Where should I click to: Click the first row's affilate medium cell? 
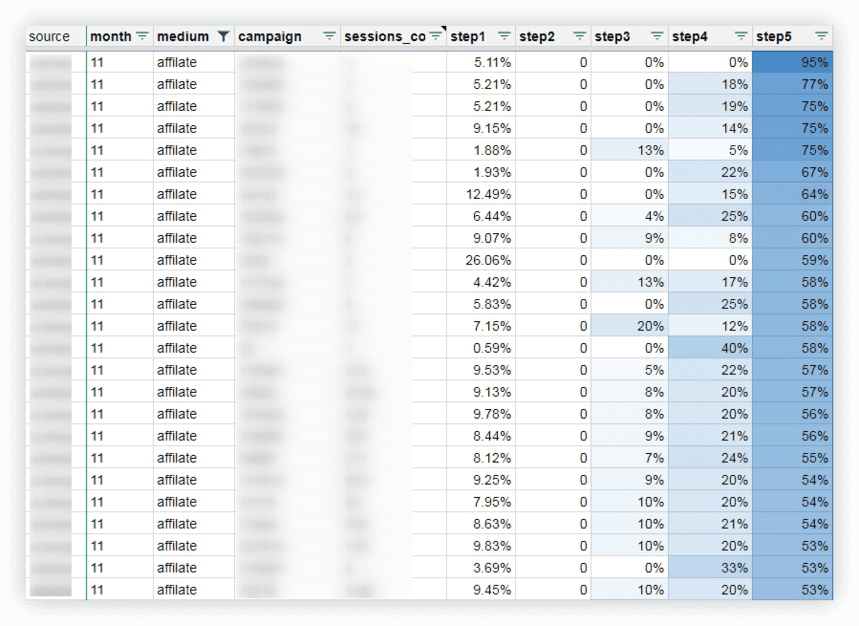tap(194, 62)
